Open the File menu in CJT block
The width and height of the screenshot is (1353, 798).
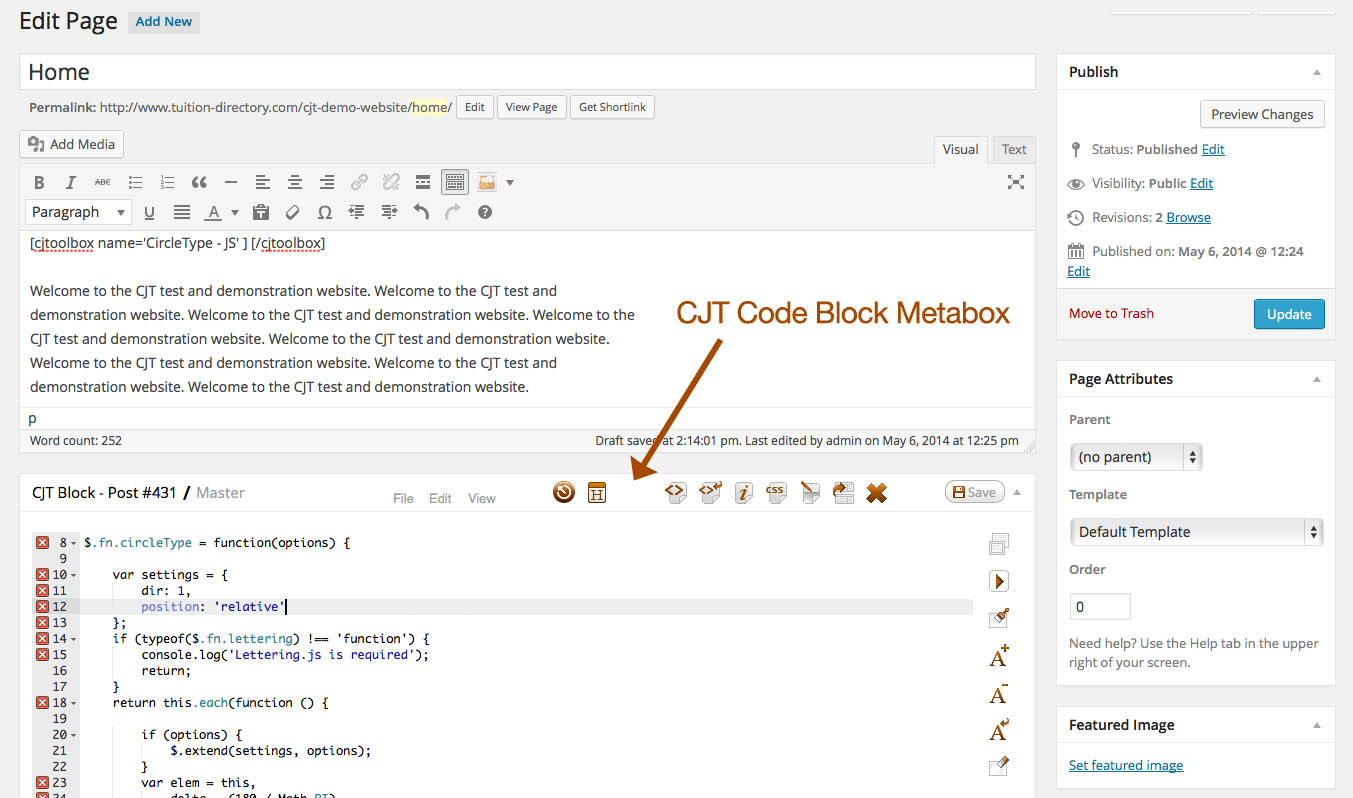tap(403, 498)
